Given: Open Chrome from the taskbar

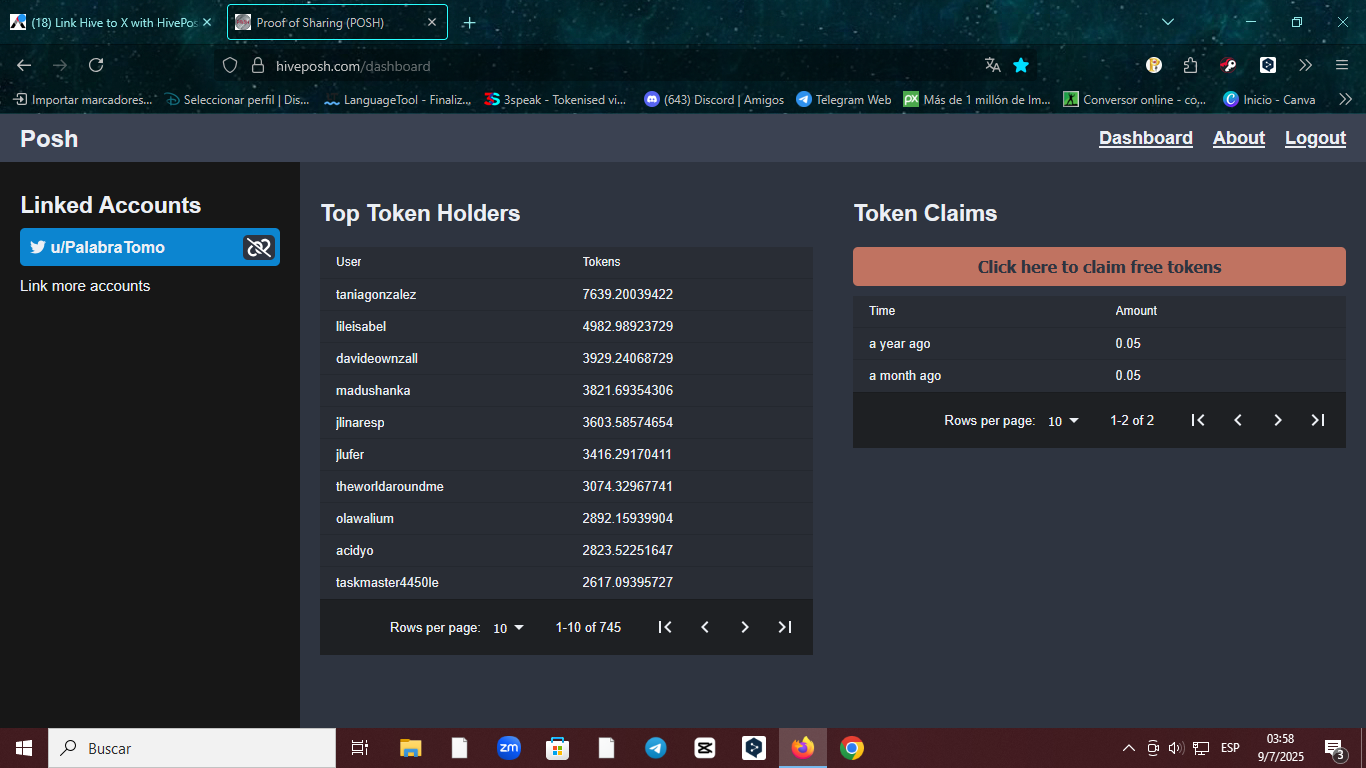Looking at the screenshot, I should [852, 748].
